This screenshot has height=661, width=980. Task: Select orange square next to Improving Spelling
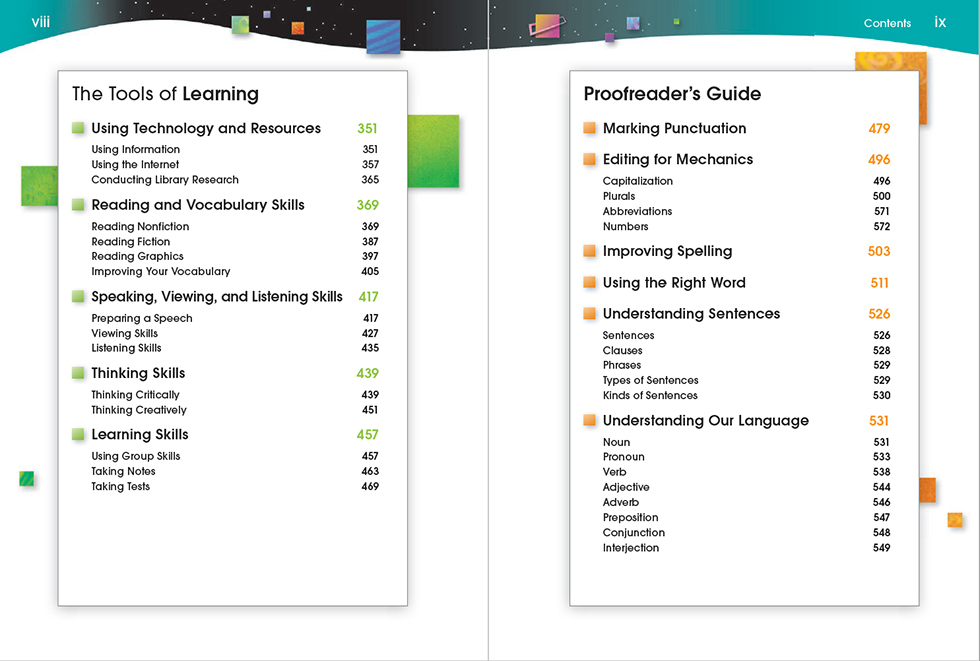590,251
